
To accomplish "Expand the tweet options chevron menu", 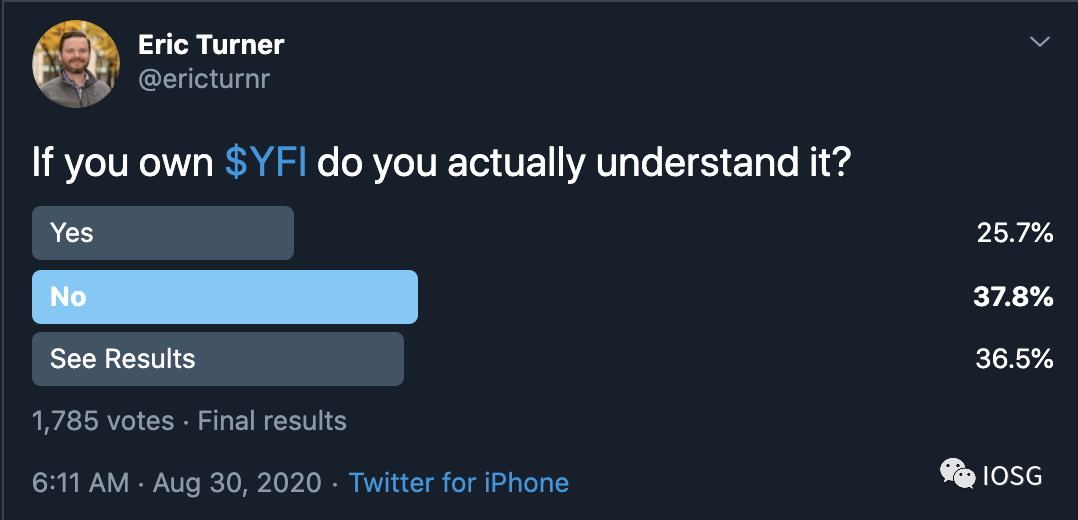I will [1040, 42].
